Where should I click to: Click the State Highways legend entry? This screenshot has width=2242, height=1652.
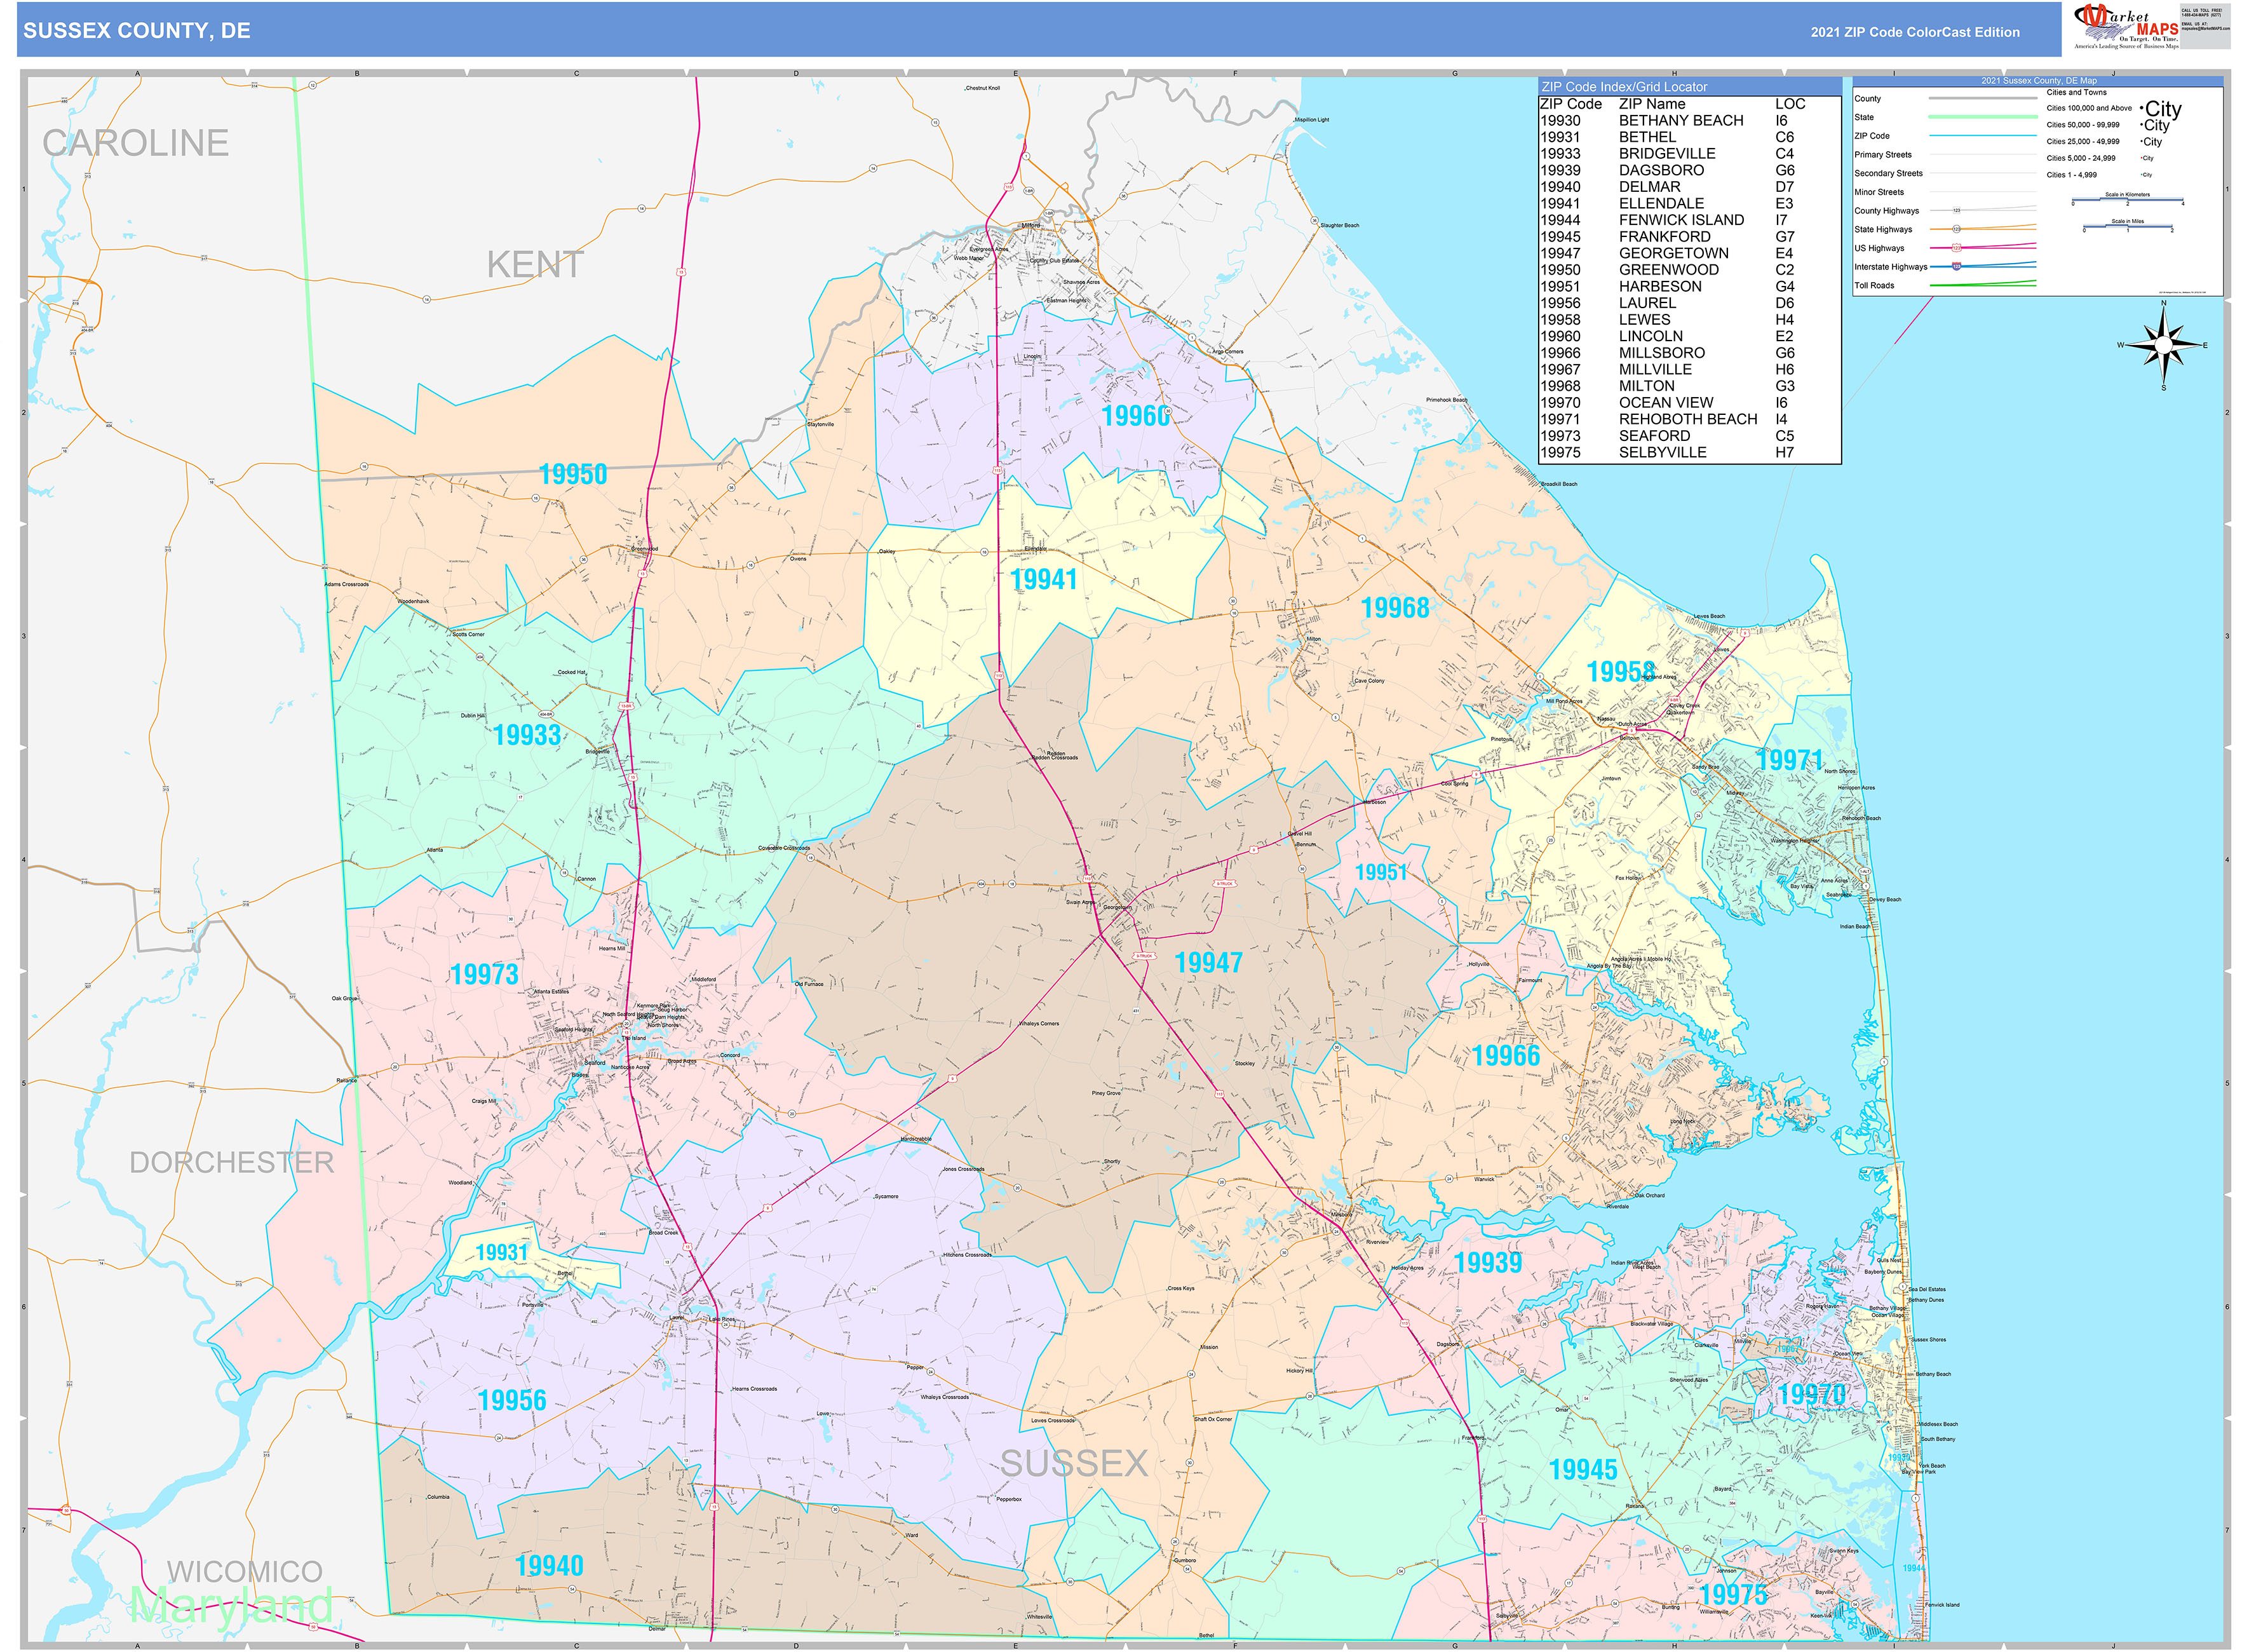click(x=1945, y=229)
